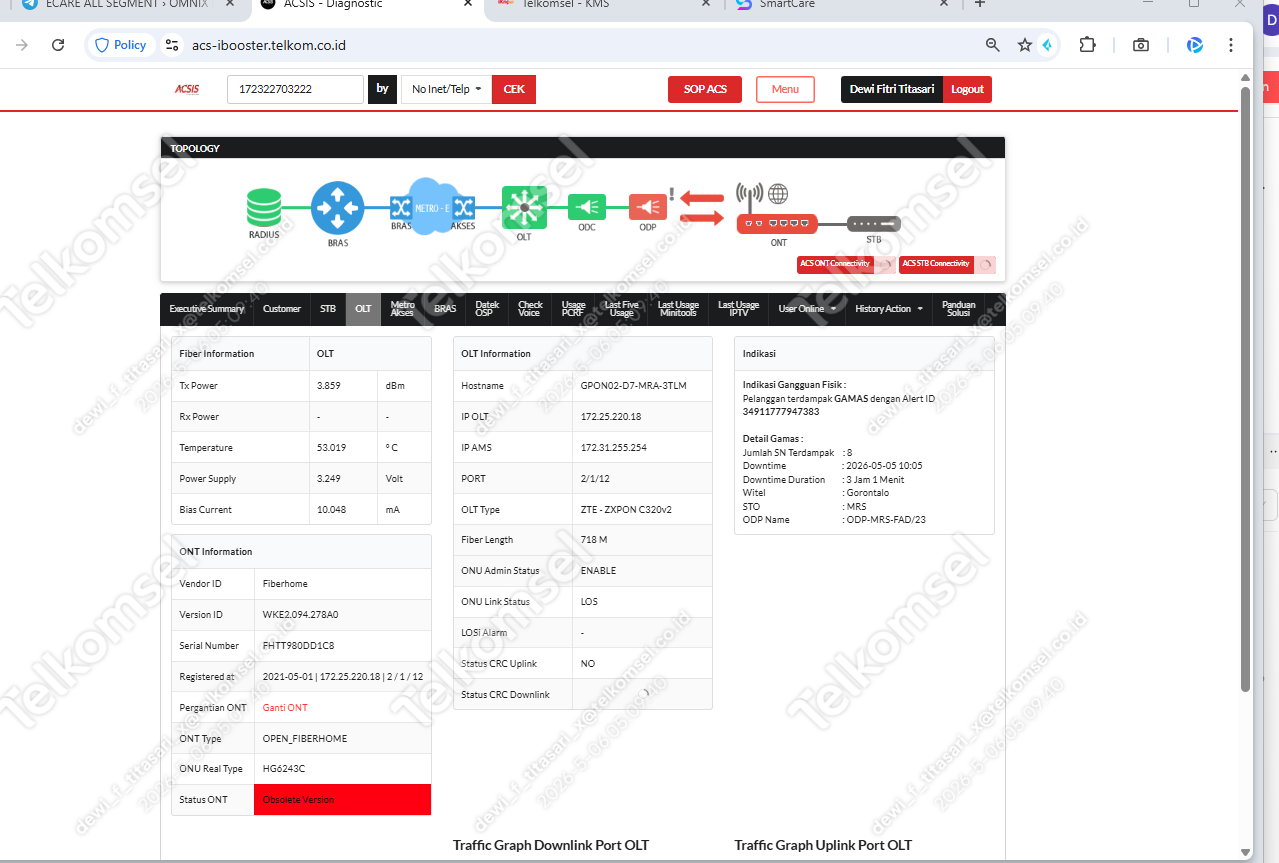Click the browser address bar URL
Screen dimensions: 1279x863
[269, 45]
